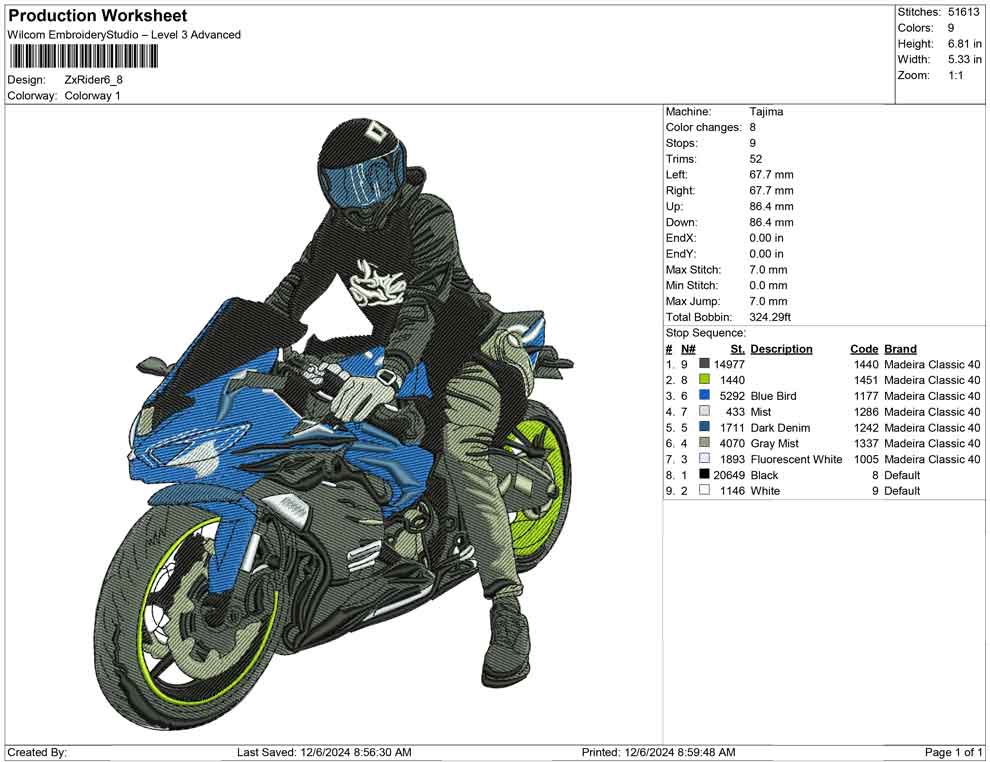Click the stitch count '20649' for Black
990x762 pixels.
[729, 475]
